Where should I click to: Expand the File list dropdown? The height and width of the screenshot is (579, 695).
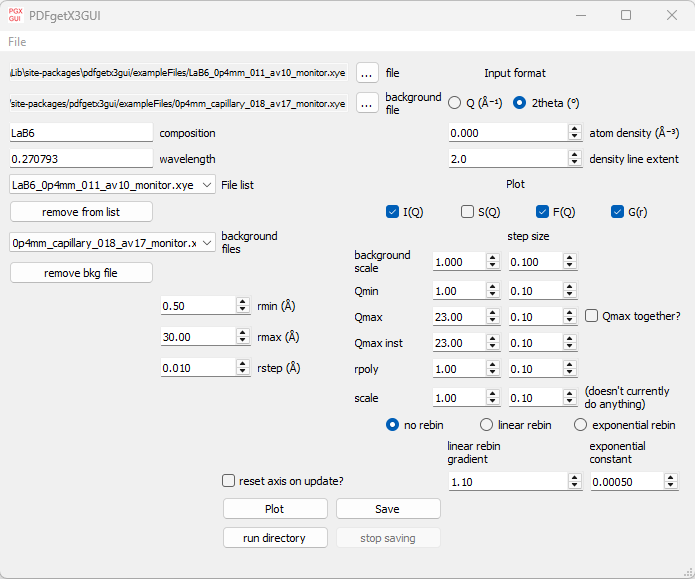206,185
